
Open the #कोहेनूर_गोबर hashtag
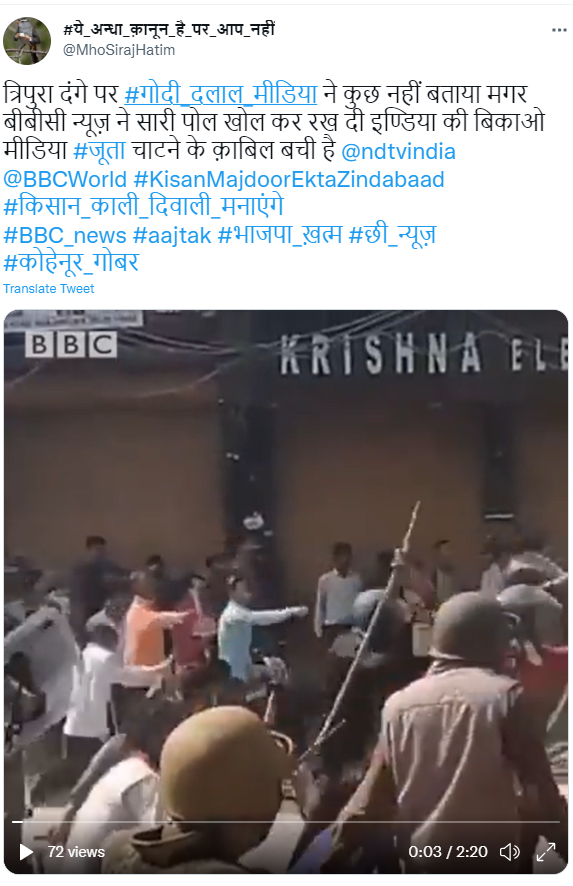(71, 262)
